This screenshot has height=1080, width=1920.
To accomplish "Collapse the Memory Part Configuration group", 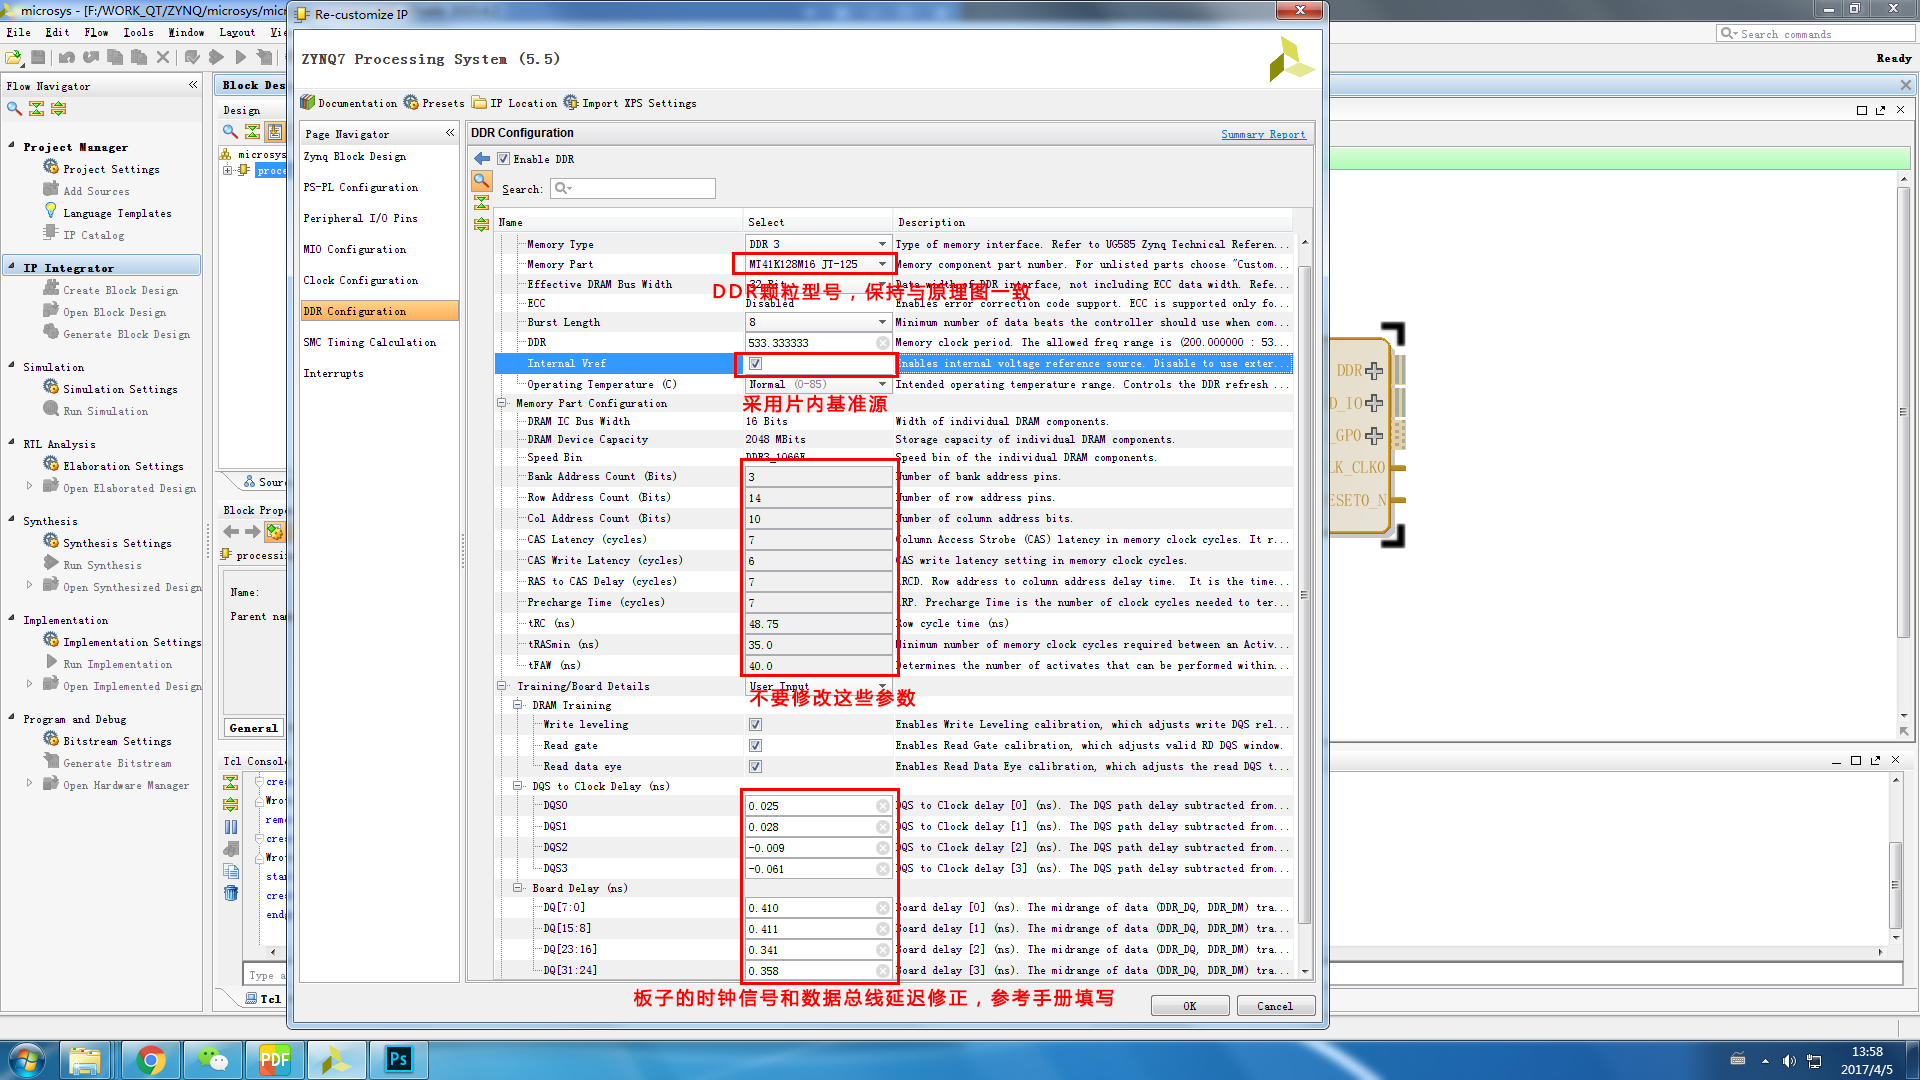I will click(502, 404).
